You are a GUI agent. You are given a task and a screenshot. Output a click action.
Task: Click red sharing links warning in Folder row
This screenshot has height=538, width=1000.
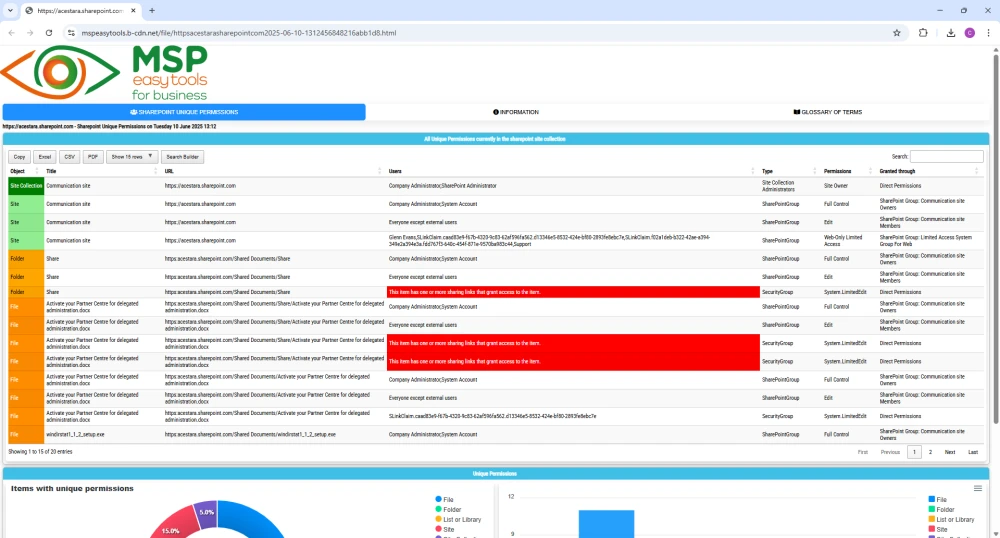point(573,292)
